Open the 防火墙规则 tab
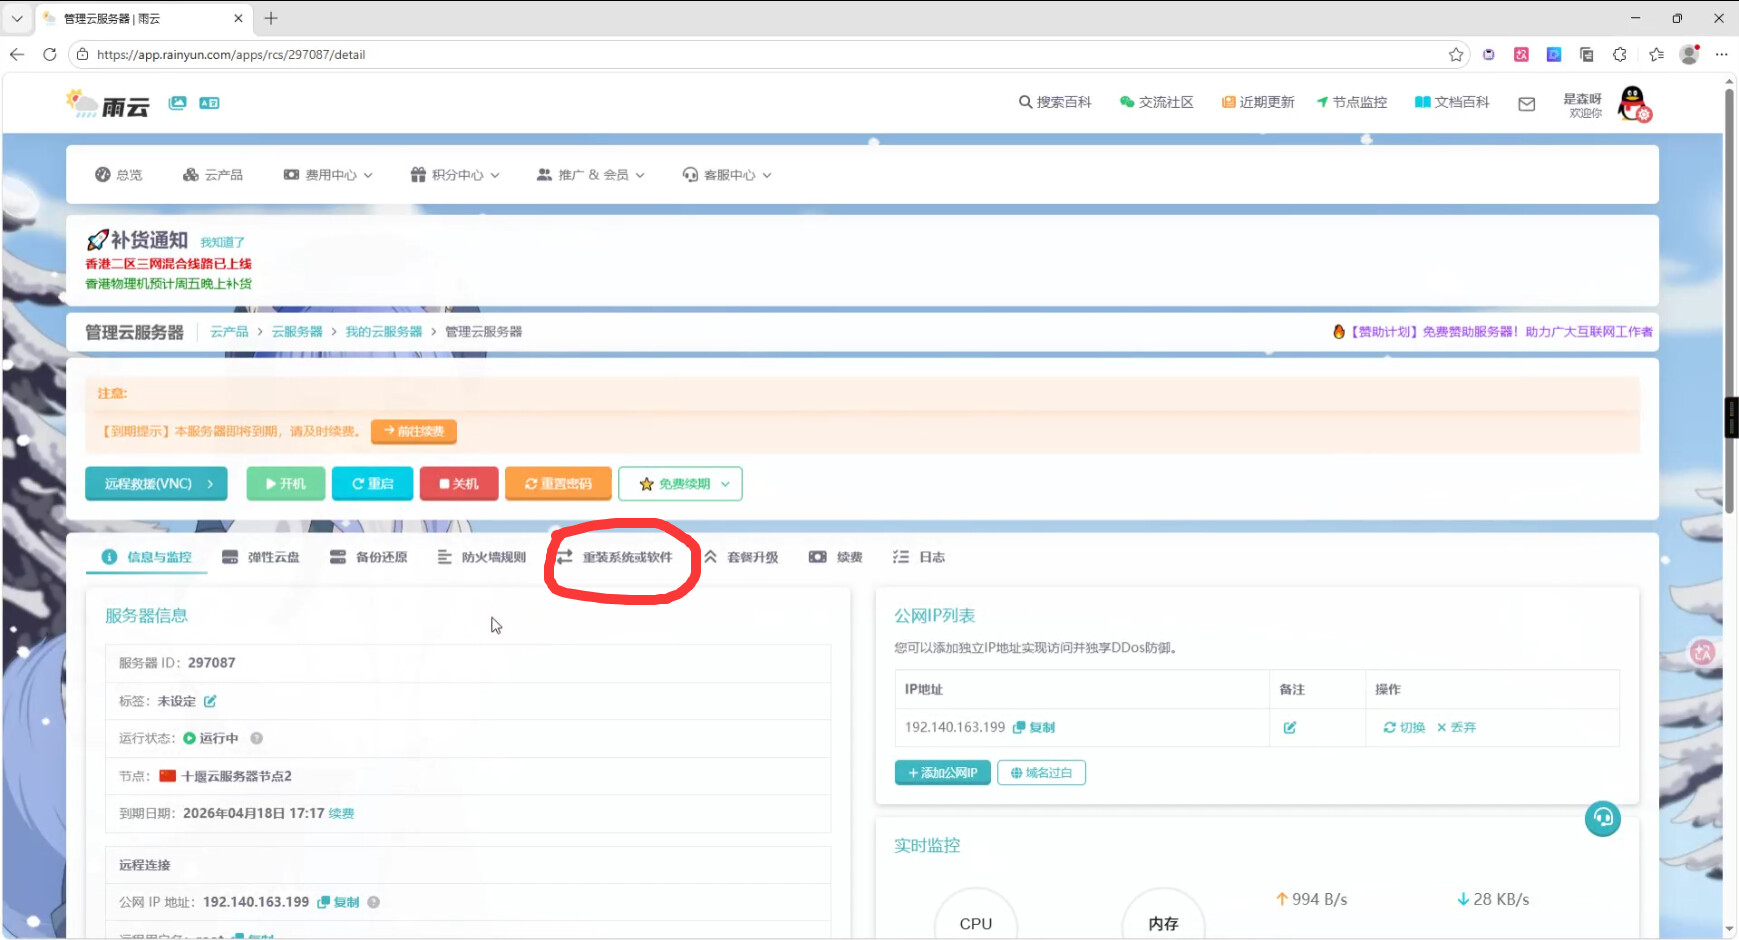The height and width of the screenshot is (940, 1739). tap(482, 557)
